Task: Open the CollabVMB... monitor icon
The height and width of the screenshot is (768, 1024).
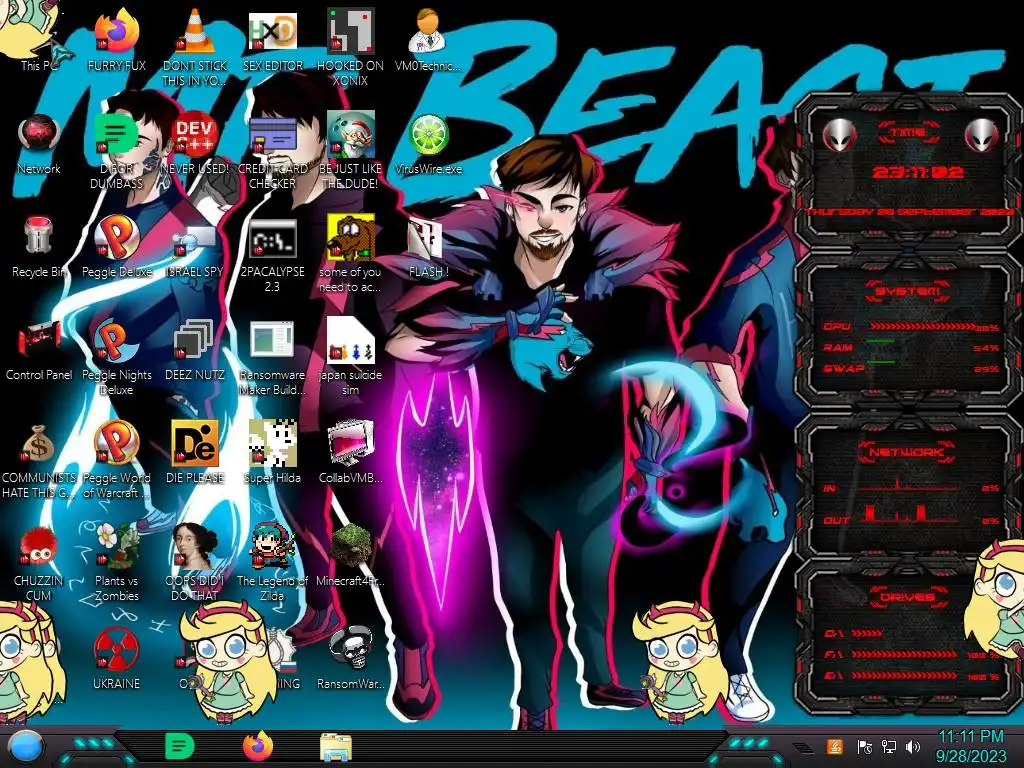Action: tap(350, 443)
